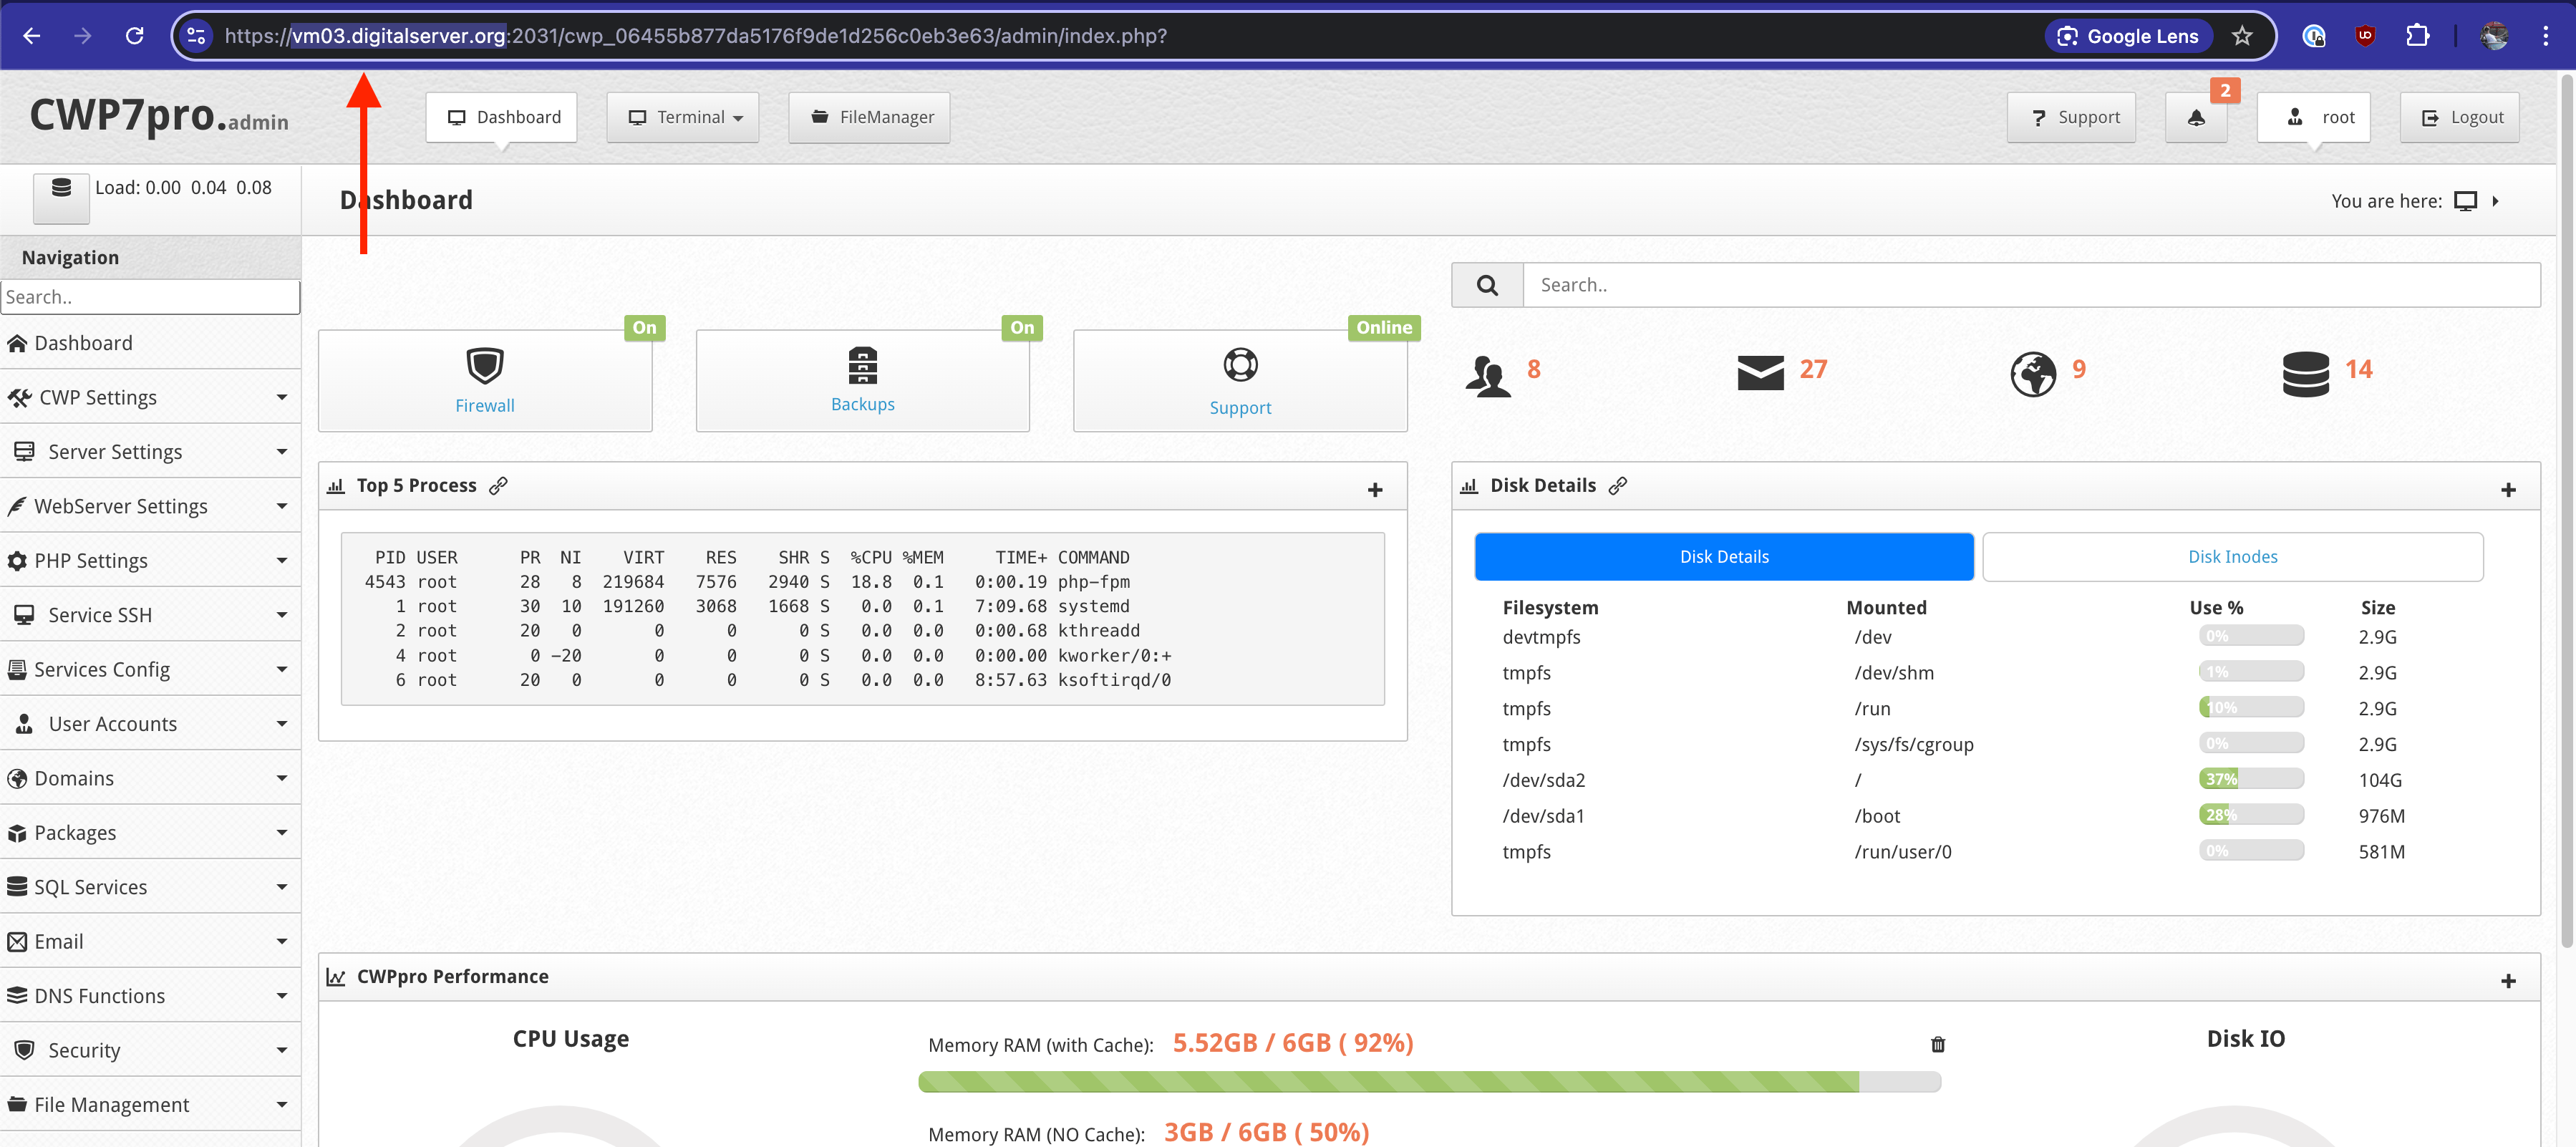
Task: Click the CWP7pro.admin logo
Action: tap(159, 116)
